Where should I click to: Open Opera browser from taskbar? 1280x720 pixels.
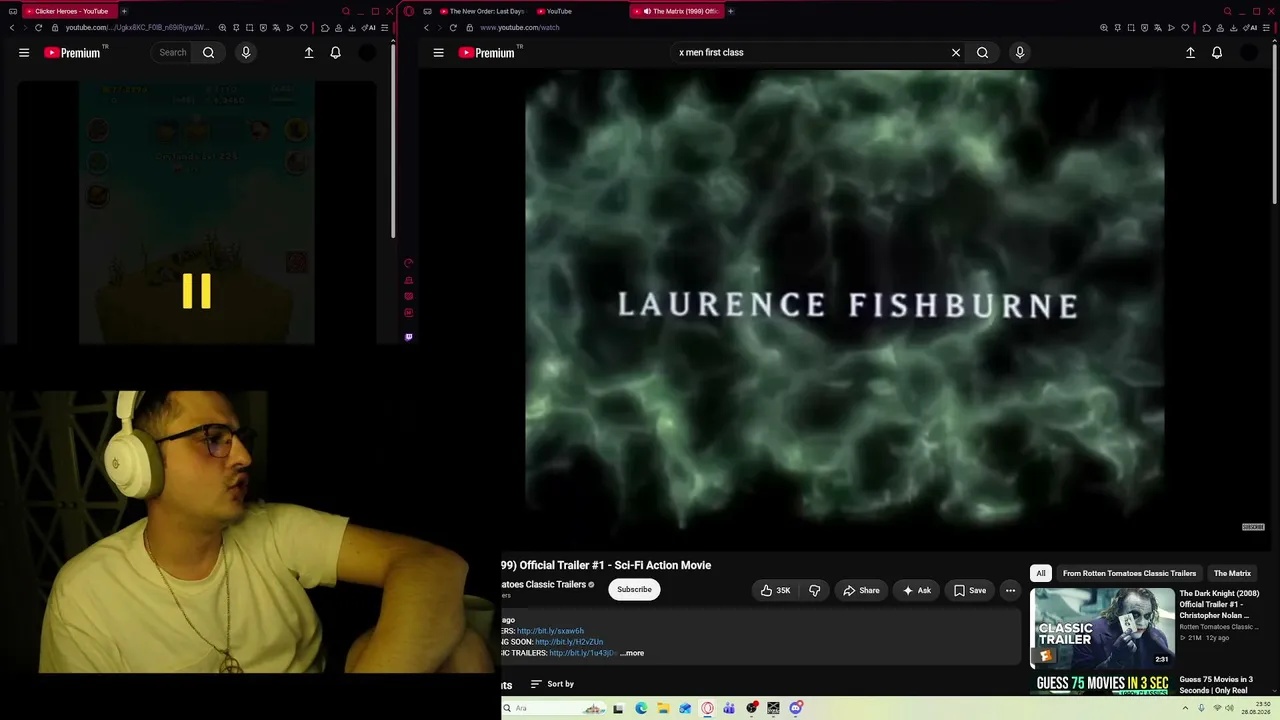707,708
